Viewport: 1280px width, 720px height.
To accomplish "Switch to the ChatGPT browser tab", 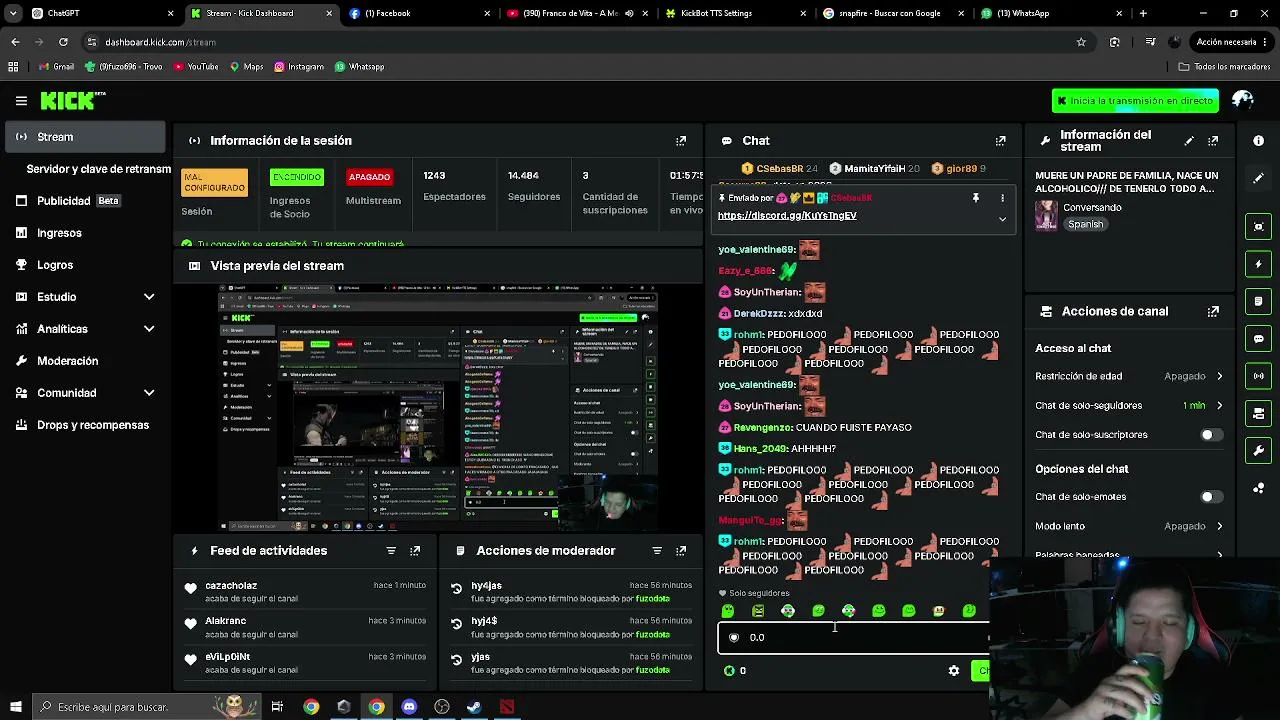I will click(x=100, y=13).
